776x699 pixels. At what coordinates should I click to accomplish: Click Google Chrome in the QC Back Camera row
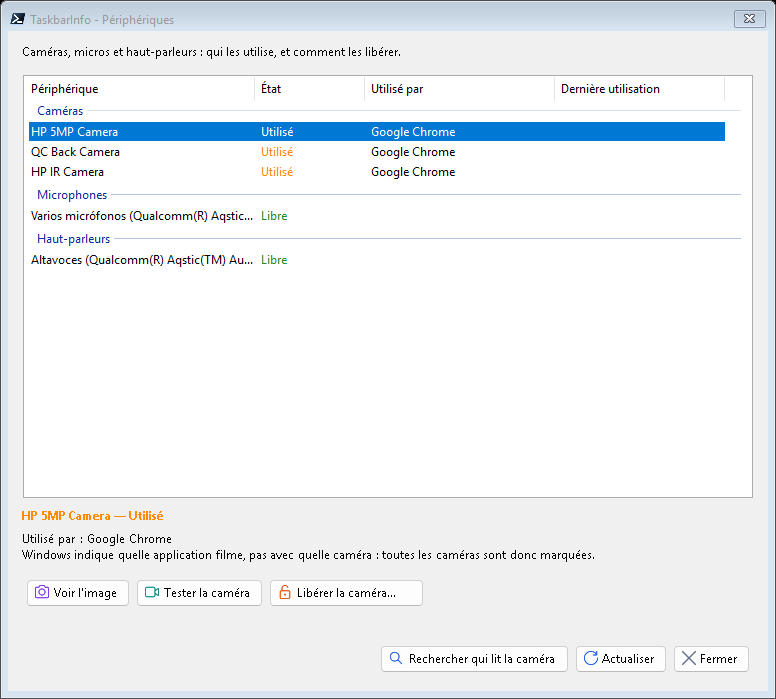tap(413, 152)
